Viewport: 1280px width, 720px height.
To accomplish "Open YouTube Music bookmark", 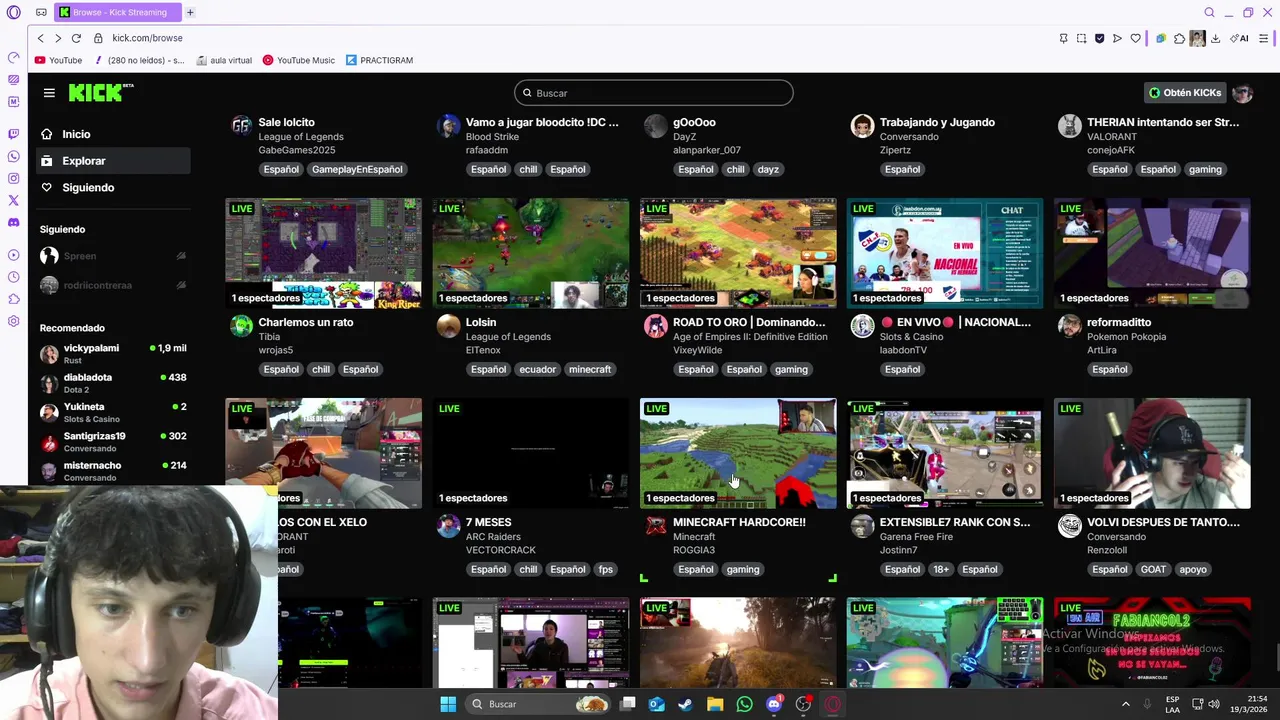I will [x=298, y=60].
